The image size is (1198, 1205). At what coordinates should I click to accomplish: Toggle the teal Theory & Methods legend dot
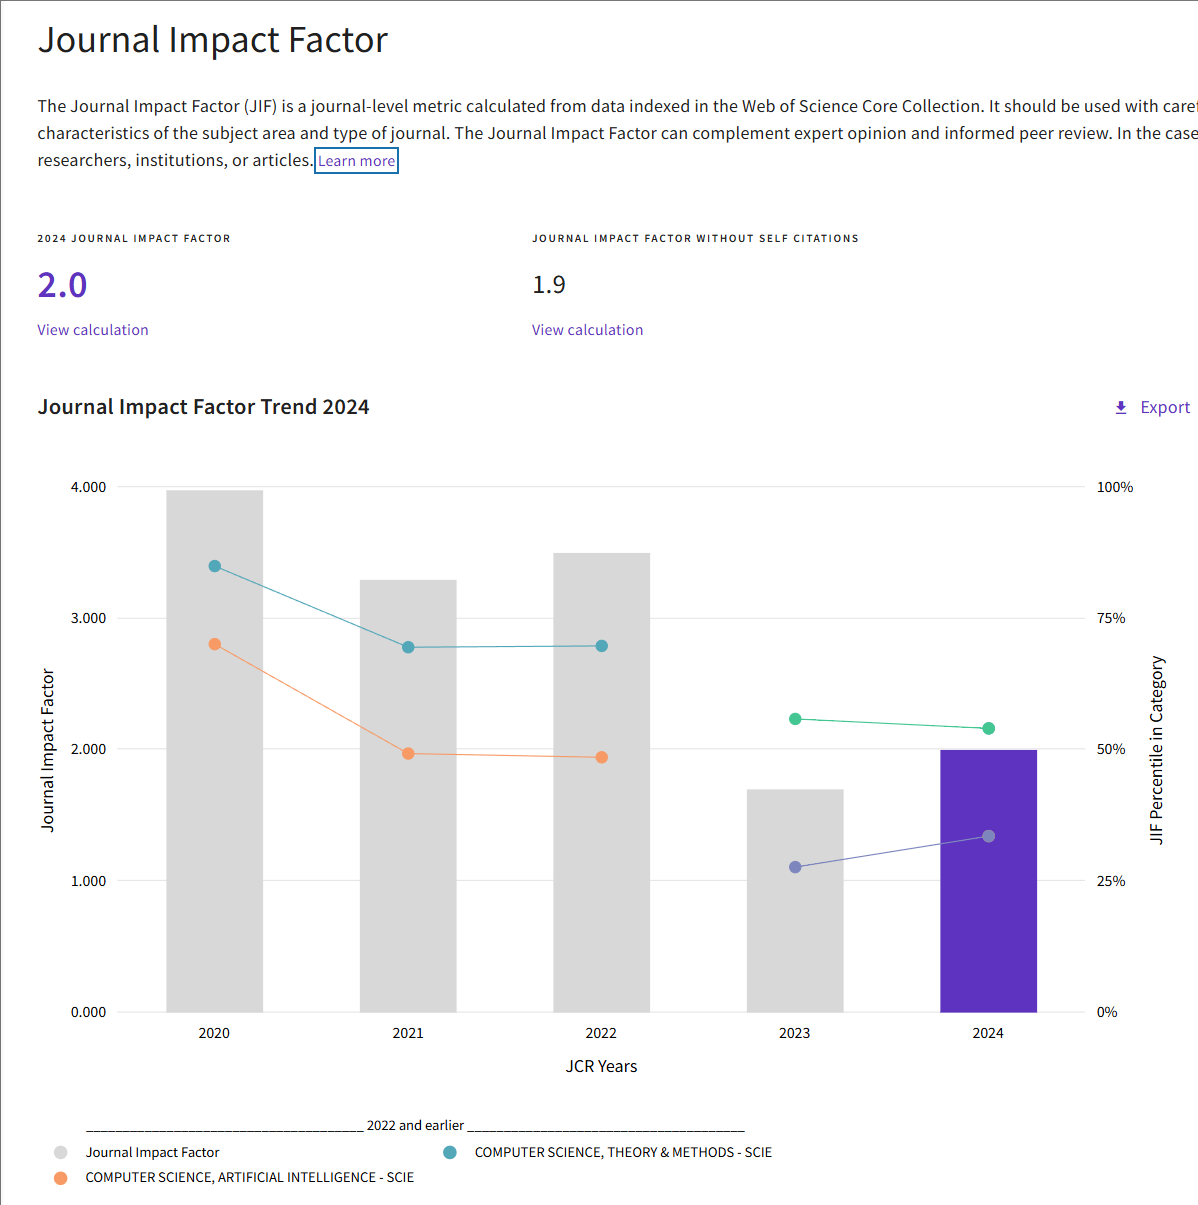[x=450, y=1153]
